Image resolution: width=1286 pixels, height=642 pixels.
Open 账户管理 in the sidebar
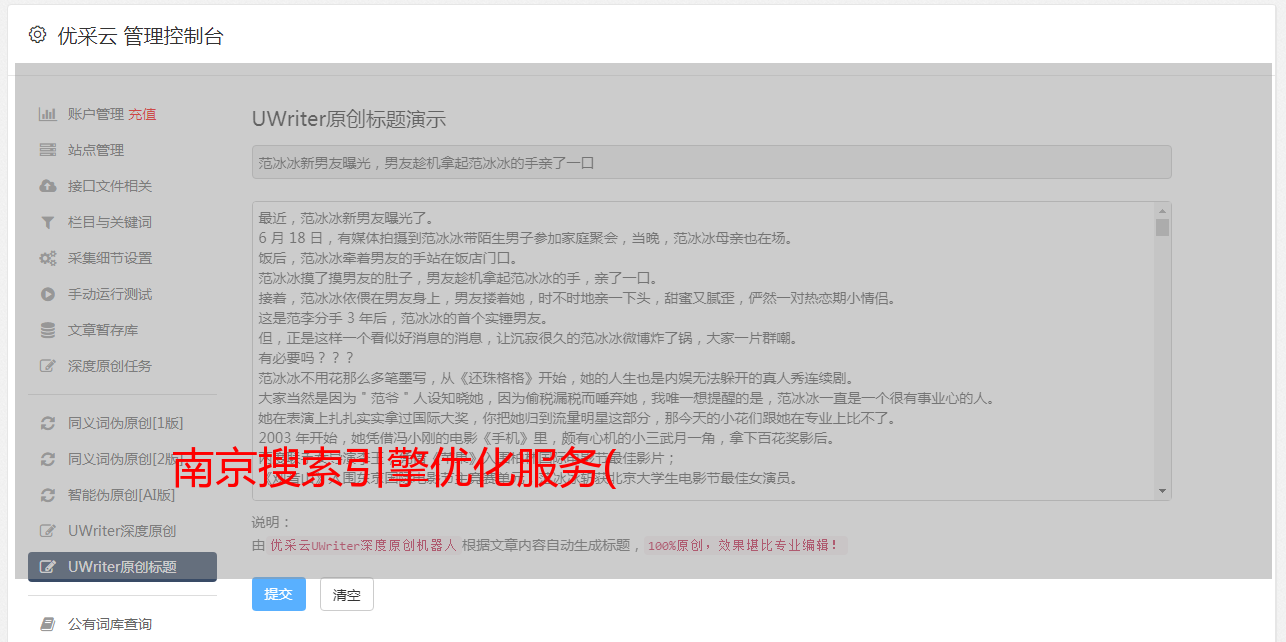pyautogui.click(x=96, y=114)
